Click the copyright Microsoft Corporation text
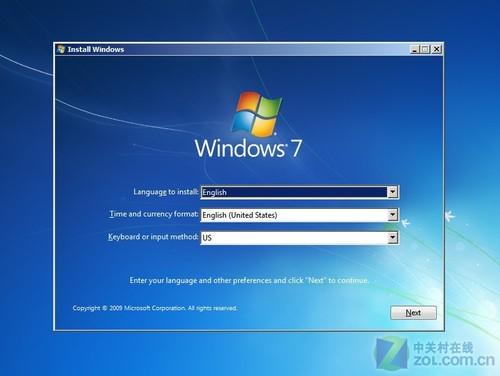 point(155,308)
